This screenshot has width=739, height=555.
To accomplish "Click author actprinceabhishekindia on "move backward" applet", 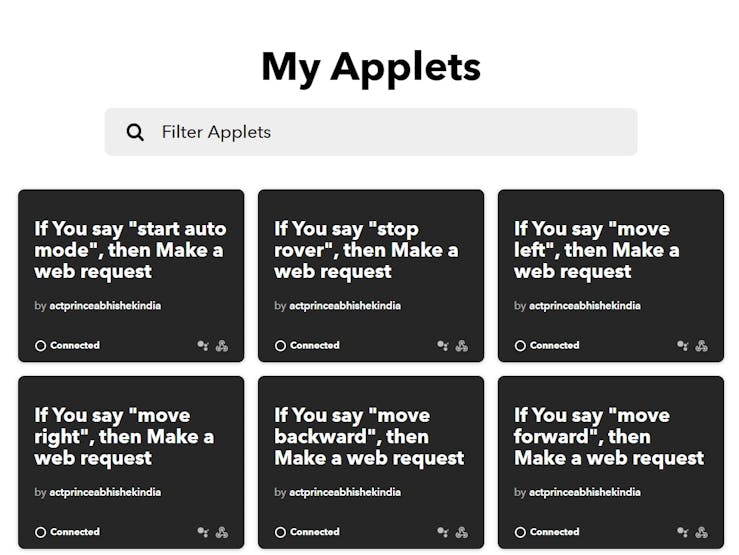I will 345,492.
